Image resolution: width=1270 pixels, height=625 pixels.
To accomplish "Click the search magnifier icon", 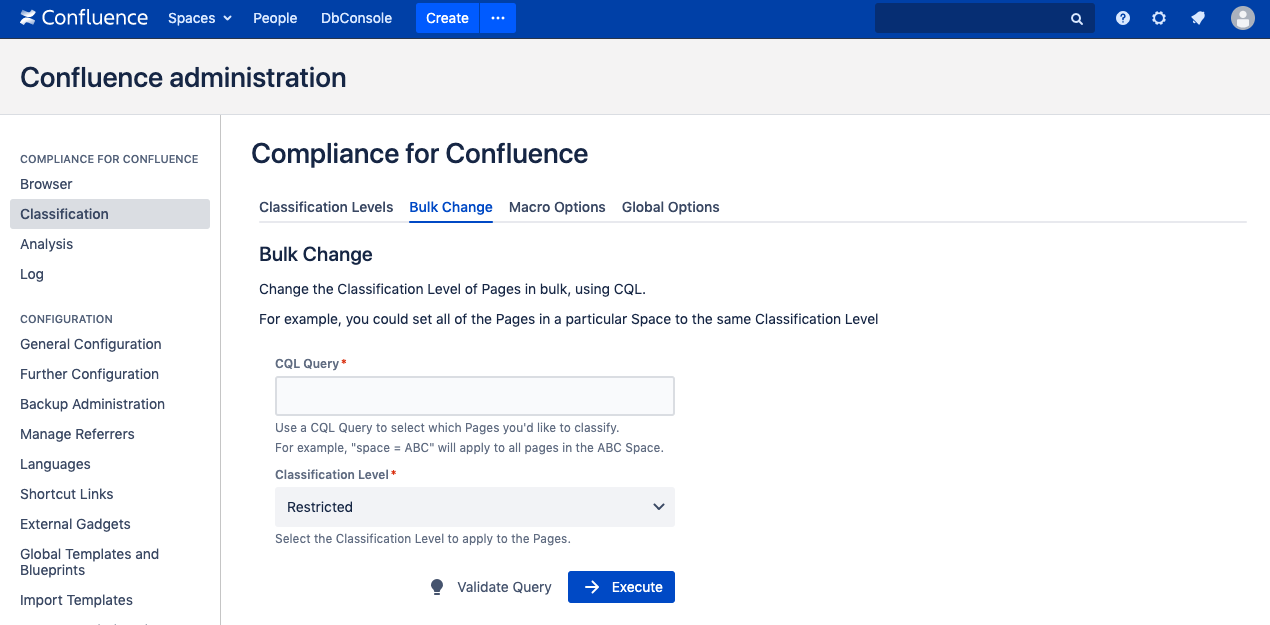I will click(1076, 18).
